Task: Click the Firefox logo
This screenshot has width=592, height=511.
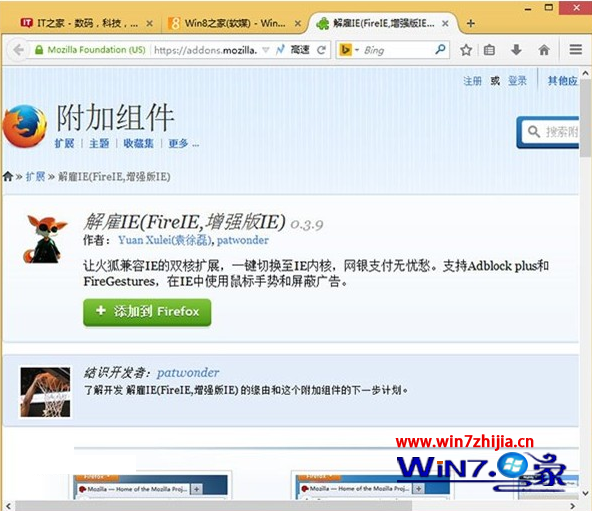Action: tap(25, 126)
